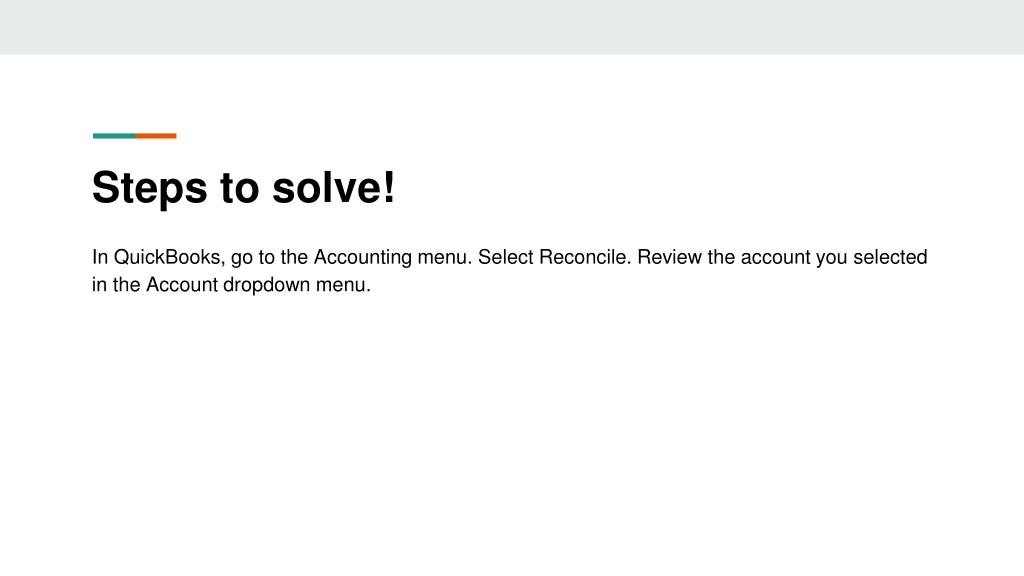This screenshot has height=576, width=1024.
Task: Click the word 'Accounting' in the paragraph
Action: click(x=362, y=257)
